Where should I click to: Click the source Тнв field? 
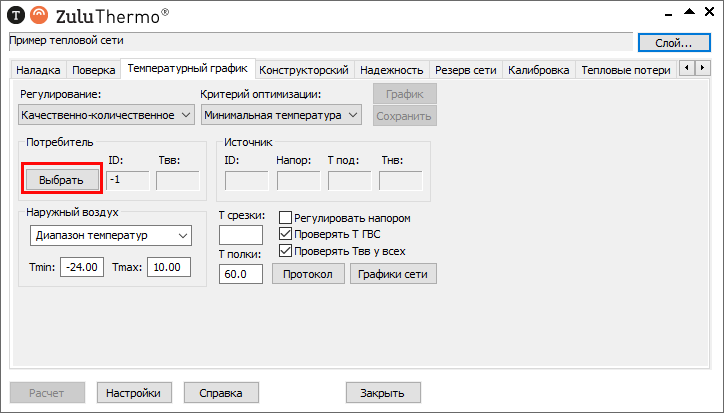click(401, 181)
